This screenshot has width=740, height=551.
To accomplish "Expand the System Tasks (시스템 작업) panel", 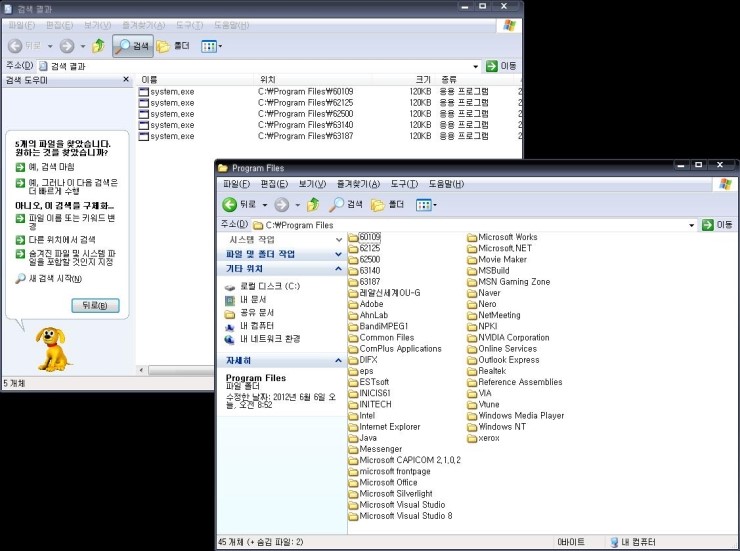I will click(x=338, y=240).
